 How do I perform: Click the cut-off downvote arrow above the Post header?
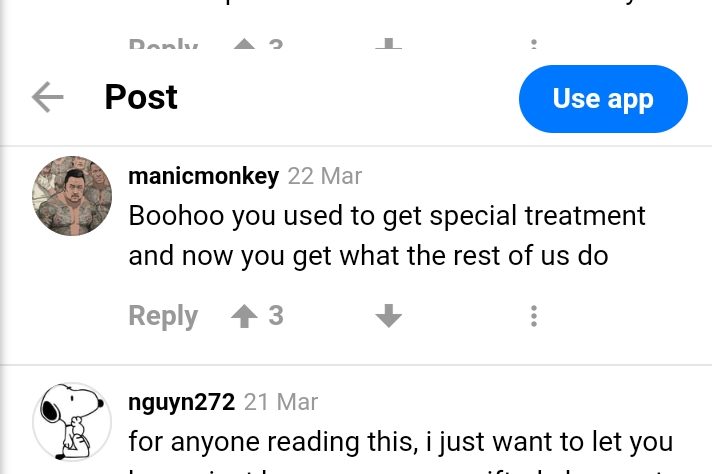click(x=389, y=44)
